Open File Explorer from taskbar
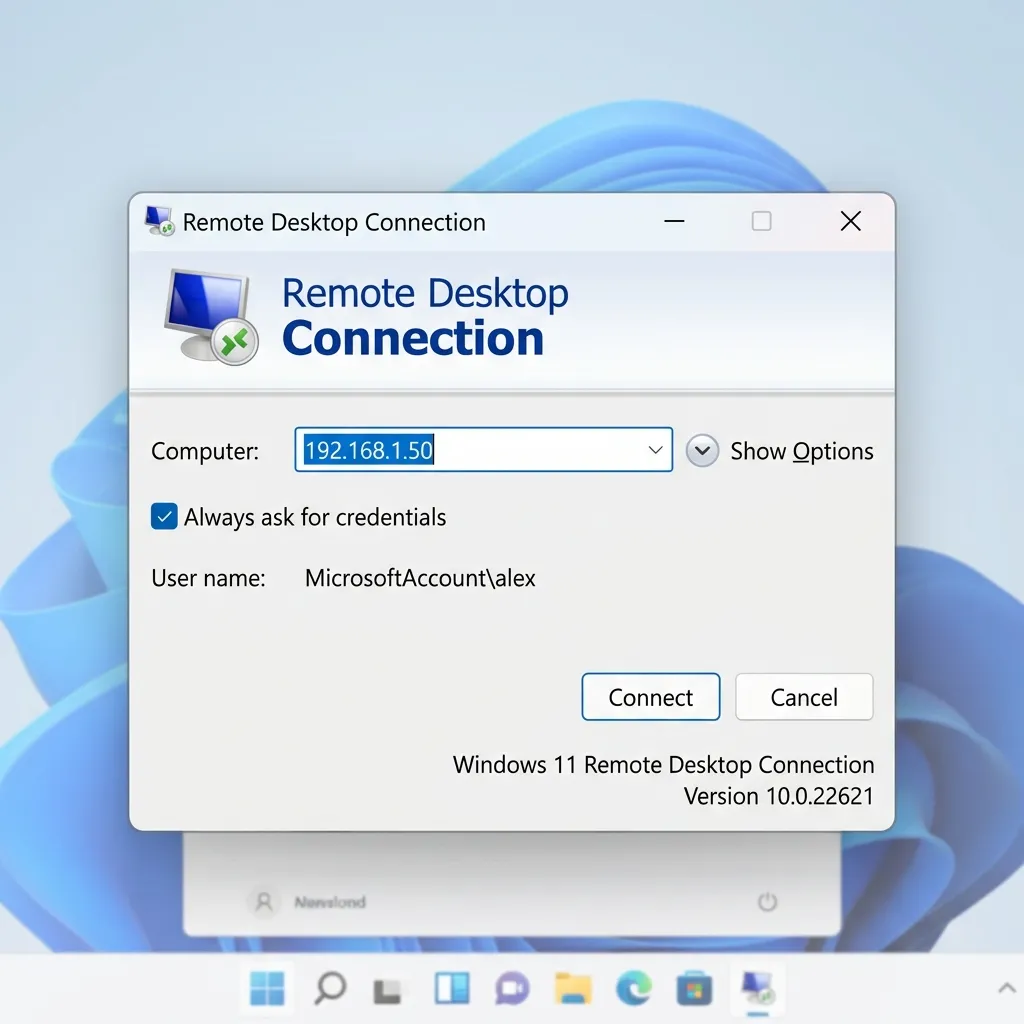 click(573, 988)
